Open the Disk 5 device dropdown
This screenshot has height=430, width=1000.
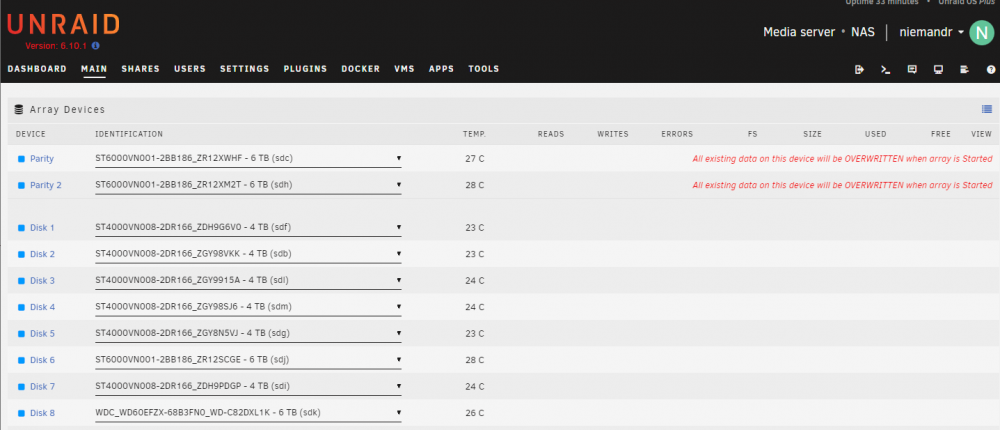(x=248, y=333)
